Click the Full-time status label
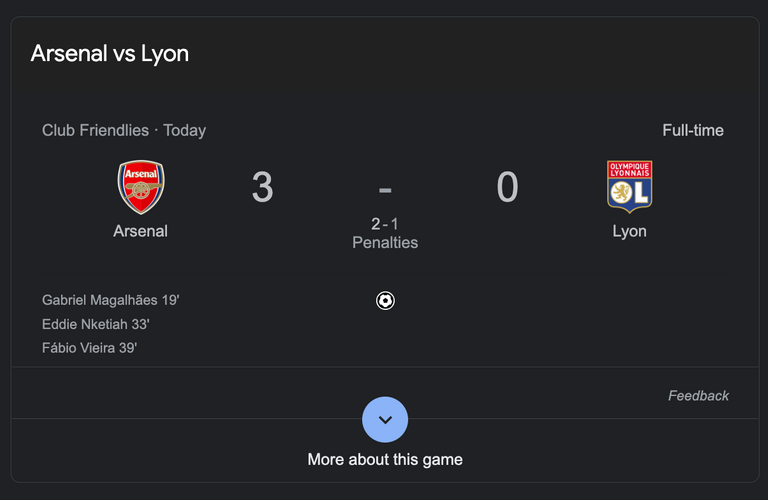Viewport: 768px width, 500px height. [693, 130]
